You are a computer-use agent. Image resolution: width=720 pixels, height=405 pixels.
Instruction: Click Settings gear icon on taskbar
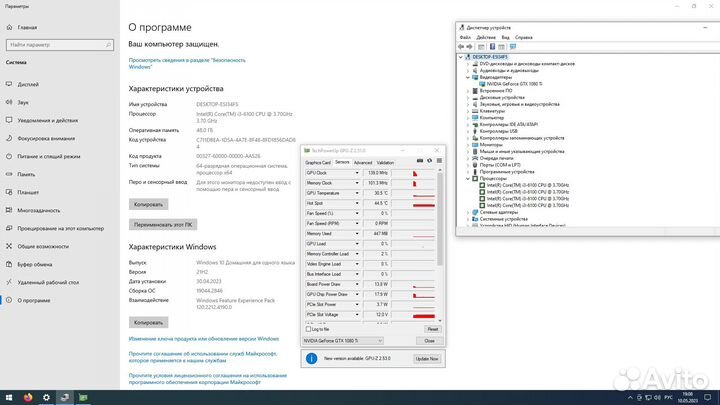(x=46, y=397)
